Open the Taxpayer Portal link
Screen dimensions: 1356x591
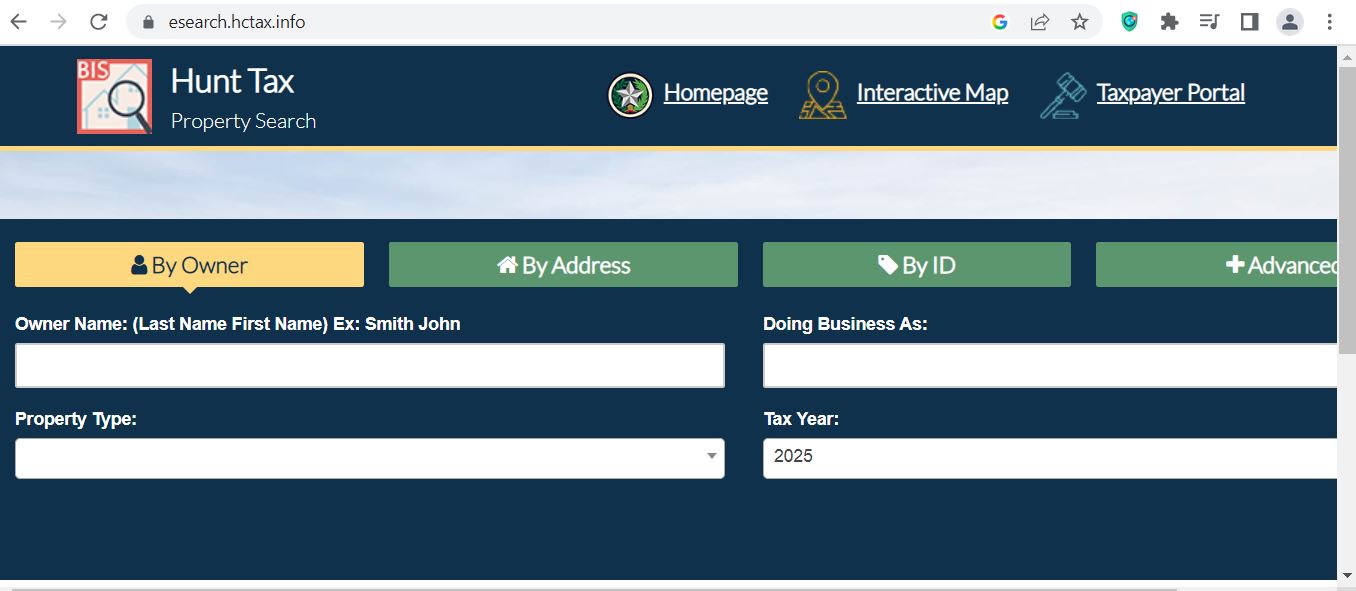(1170, 93)
